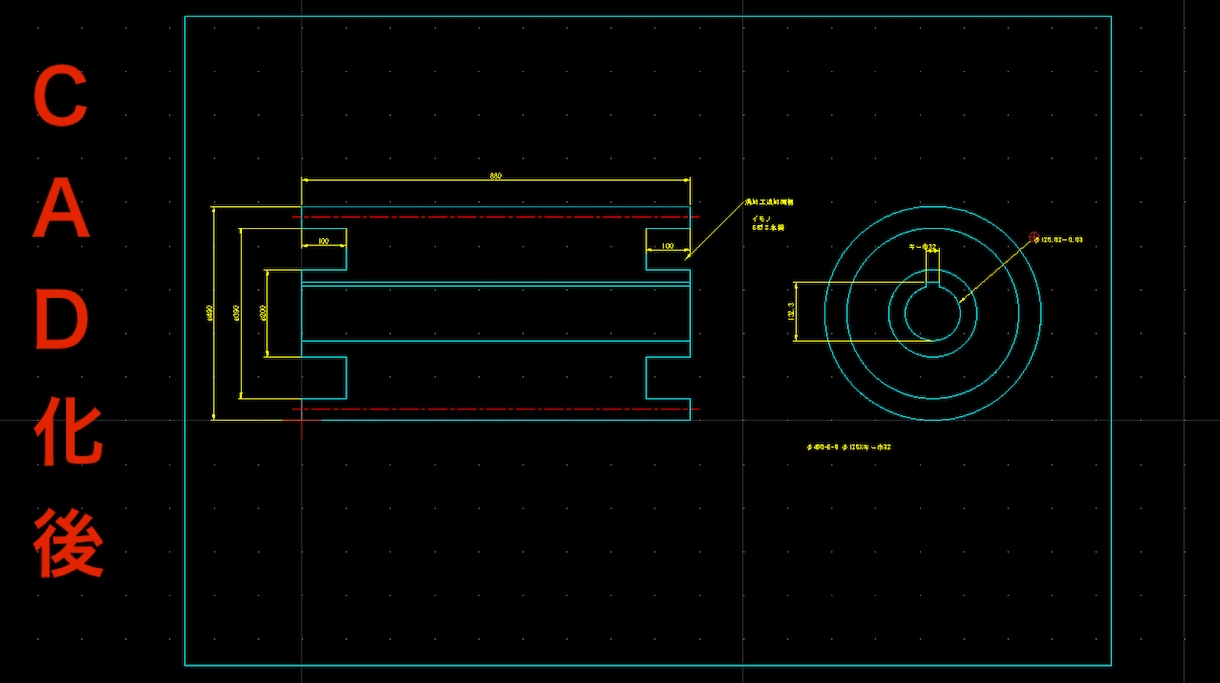The width and height of the screenshot is (1220, 683).
Task: Select the 880 overall length dimension text
Action: pyautogui.click(x=496, y=176)
